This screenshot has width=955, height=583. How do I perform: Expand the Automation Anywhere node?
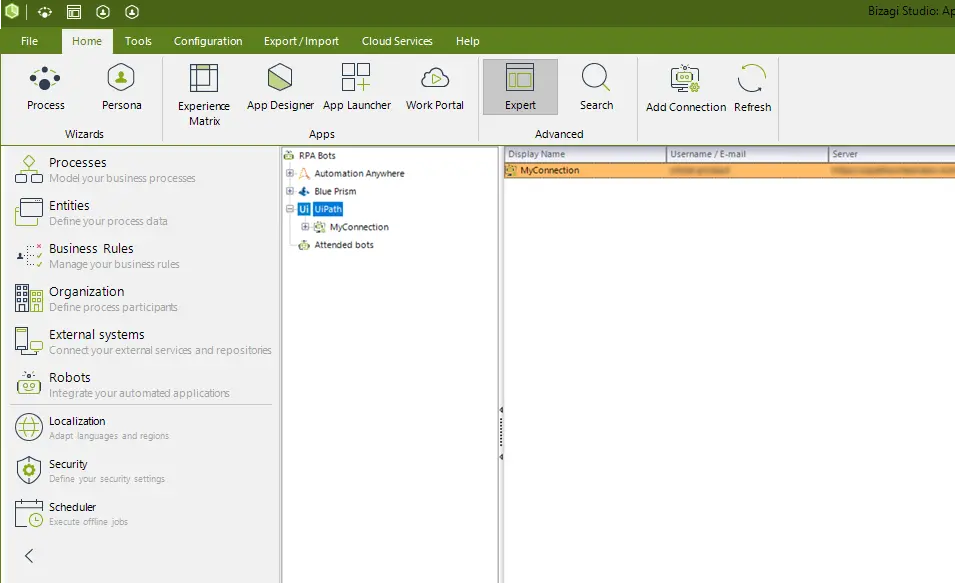pyautogui.click(x=290, y=173)
